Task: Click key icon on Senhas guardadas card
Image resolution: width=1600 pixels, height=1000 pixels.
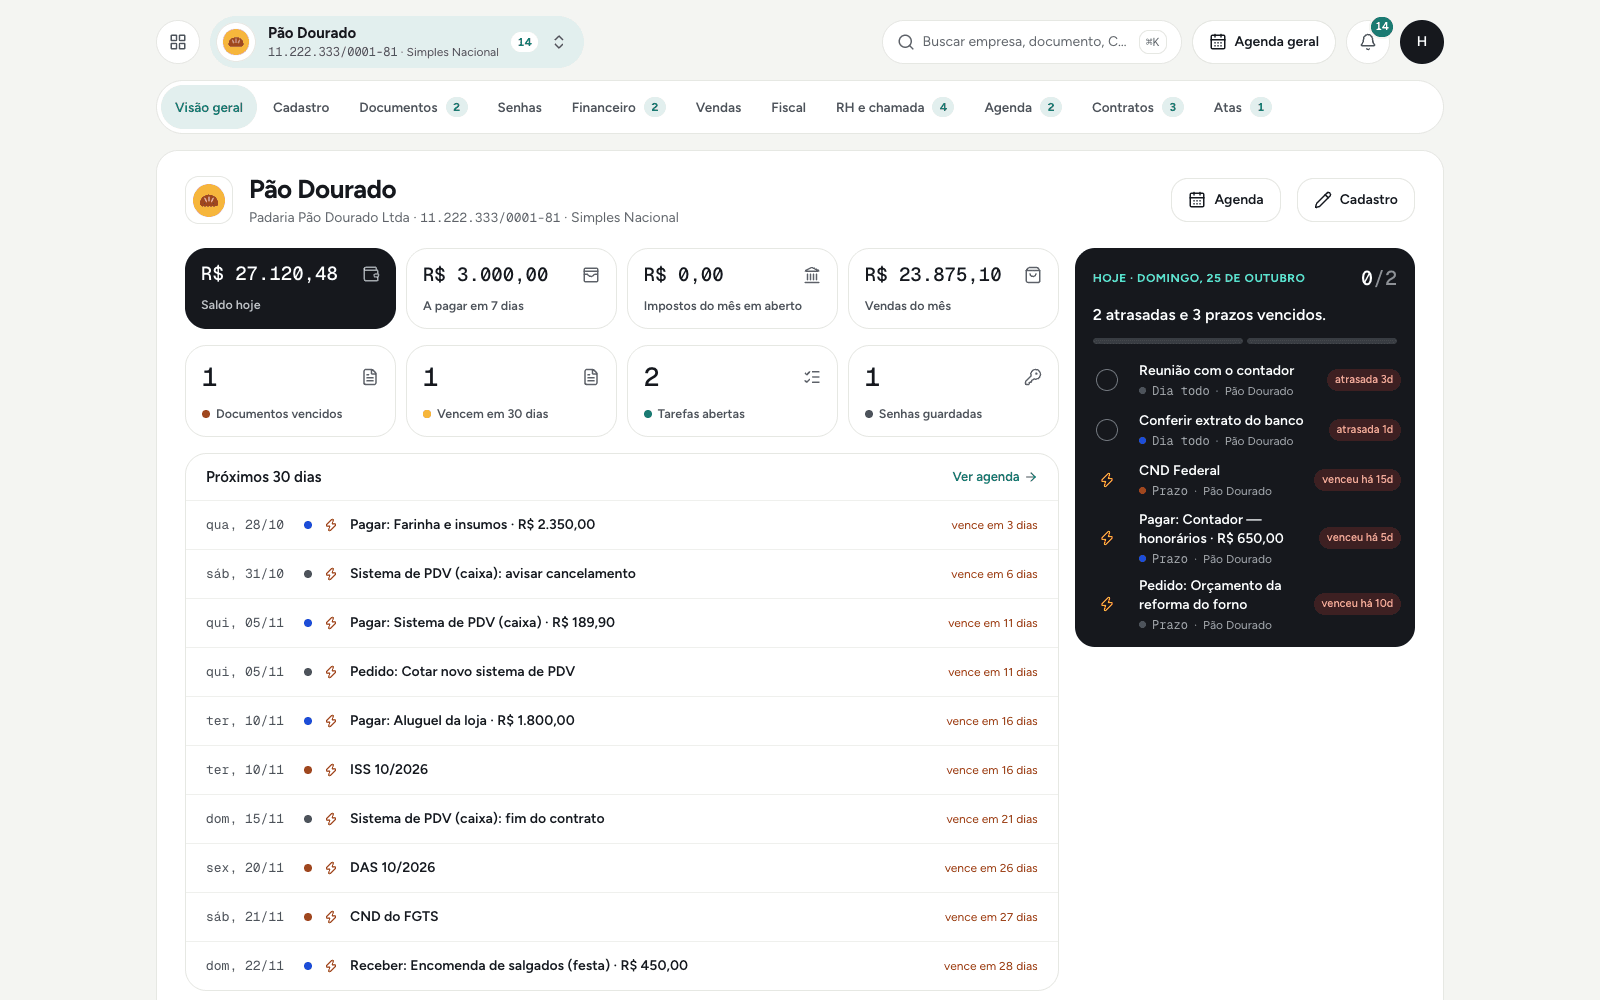Action: click(1033, 377)
